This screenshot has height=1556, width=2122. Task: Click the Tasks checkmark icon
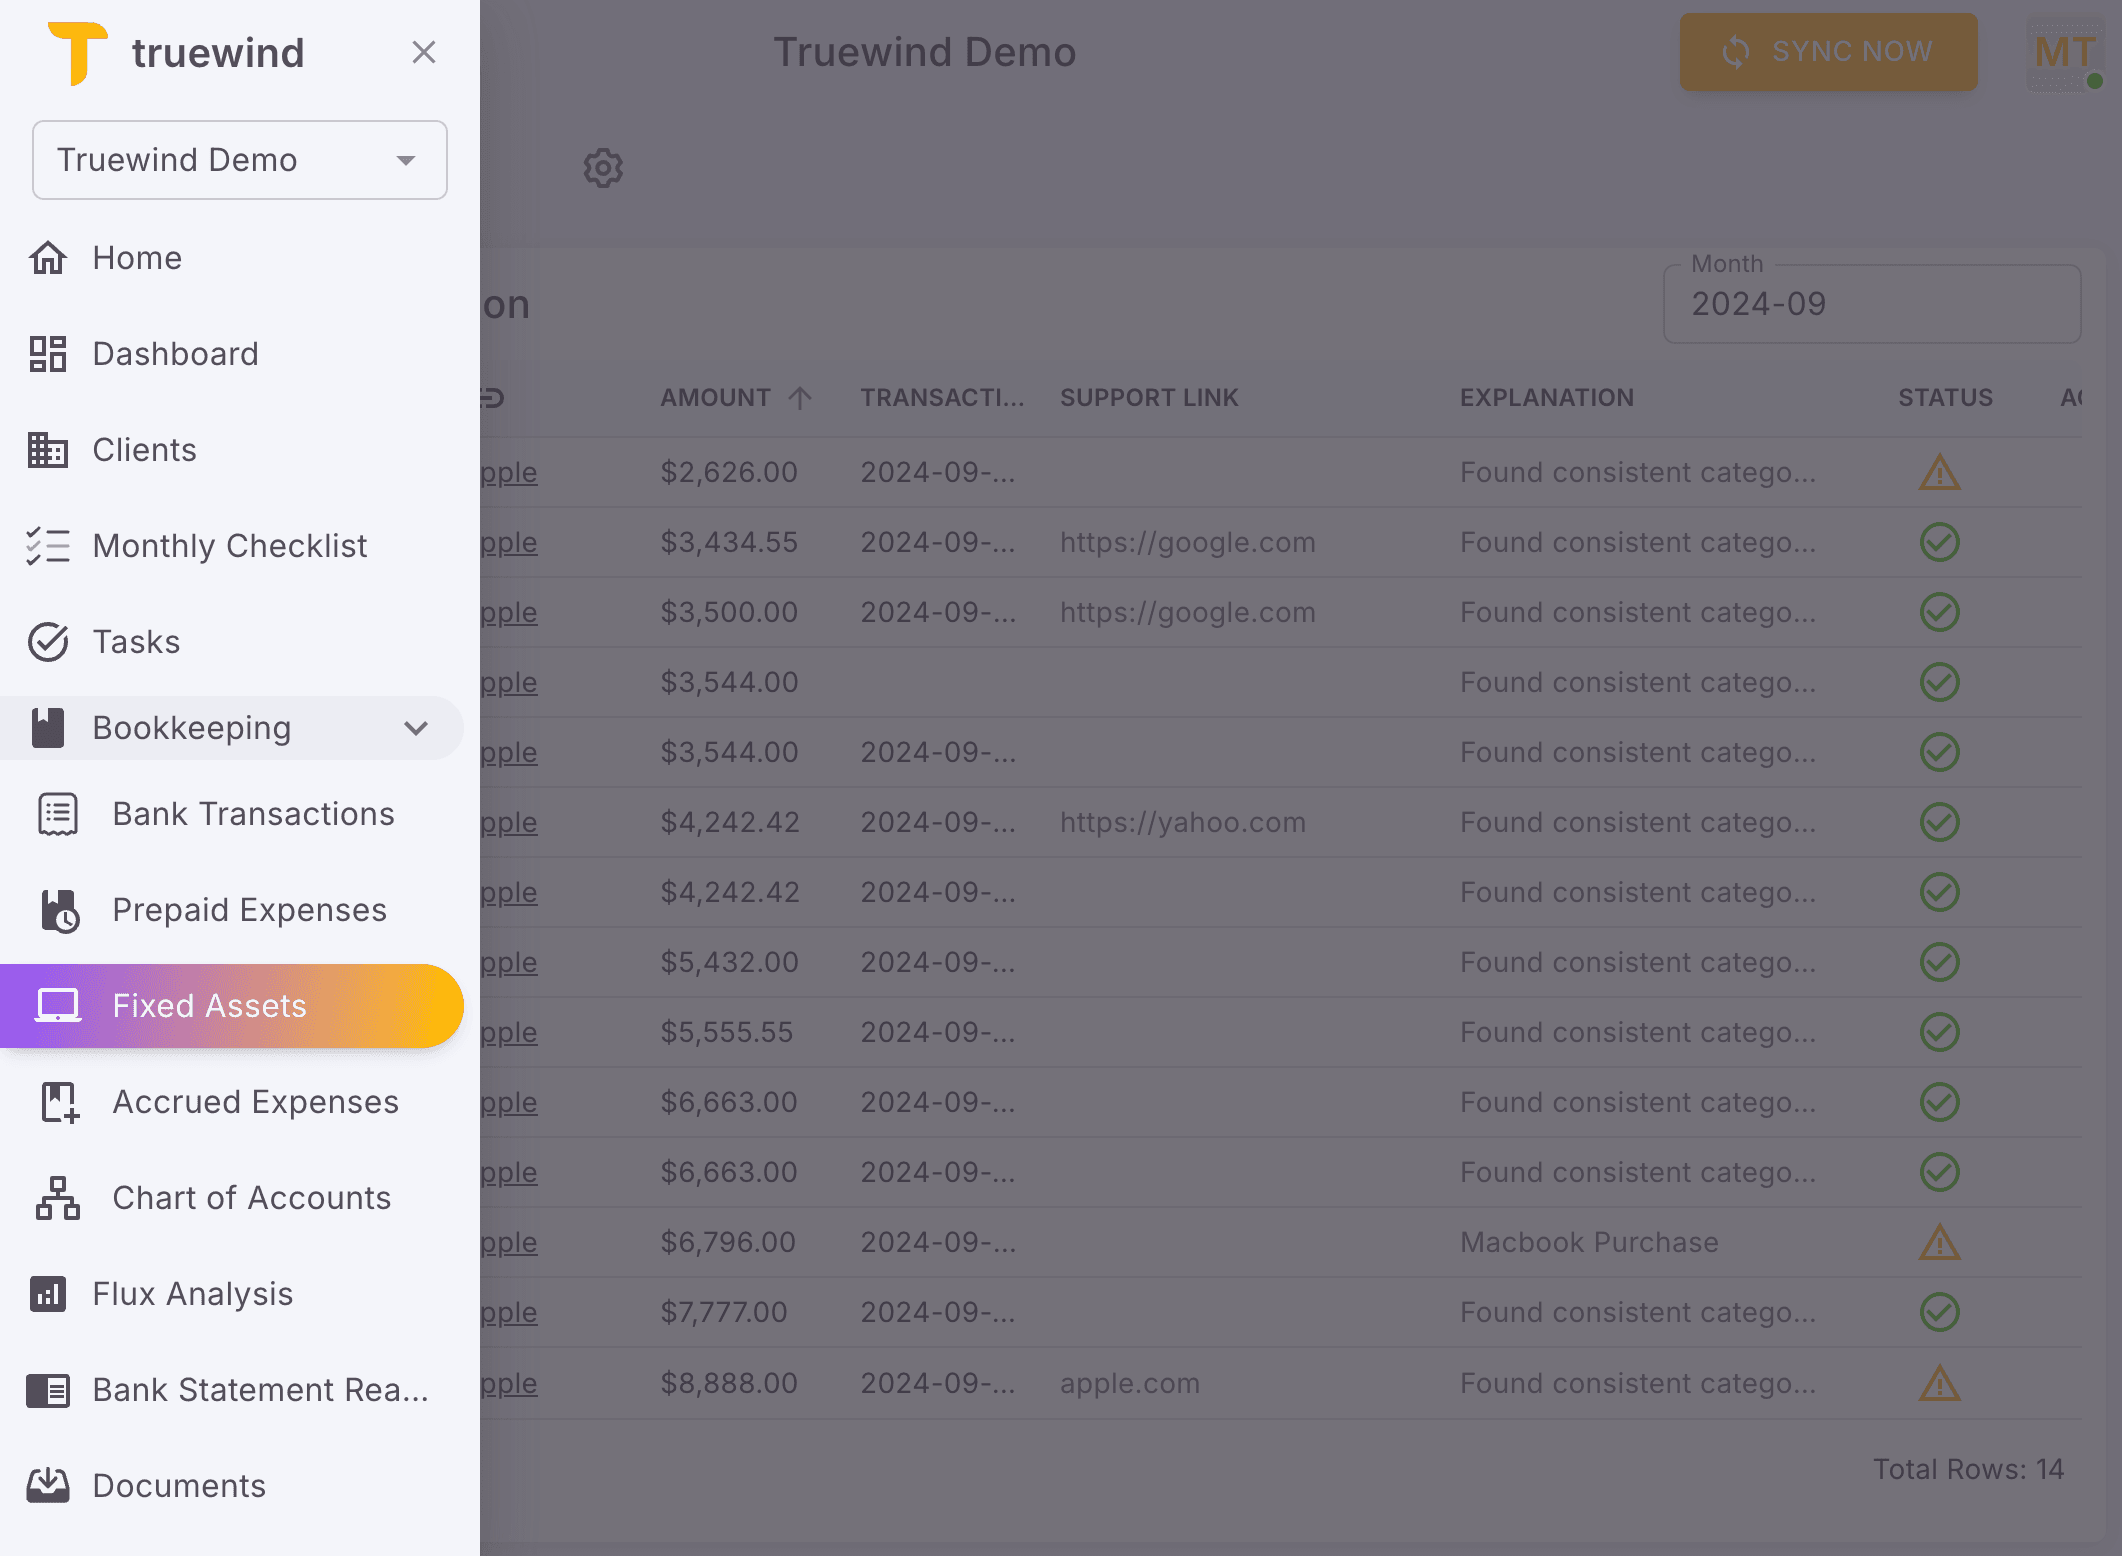coord(47,641)
